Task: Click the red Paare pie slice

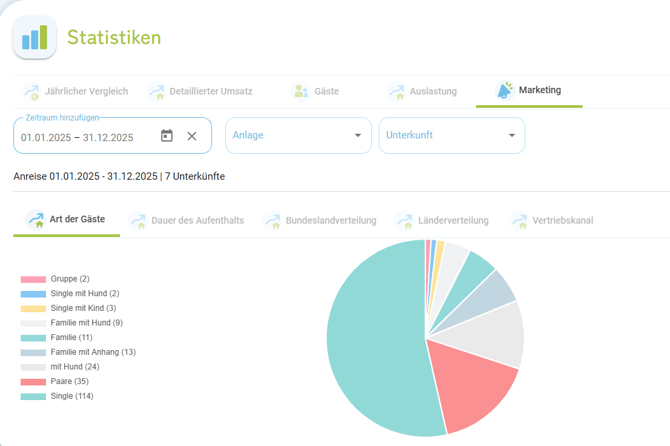Action: [x=470, y=382]
